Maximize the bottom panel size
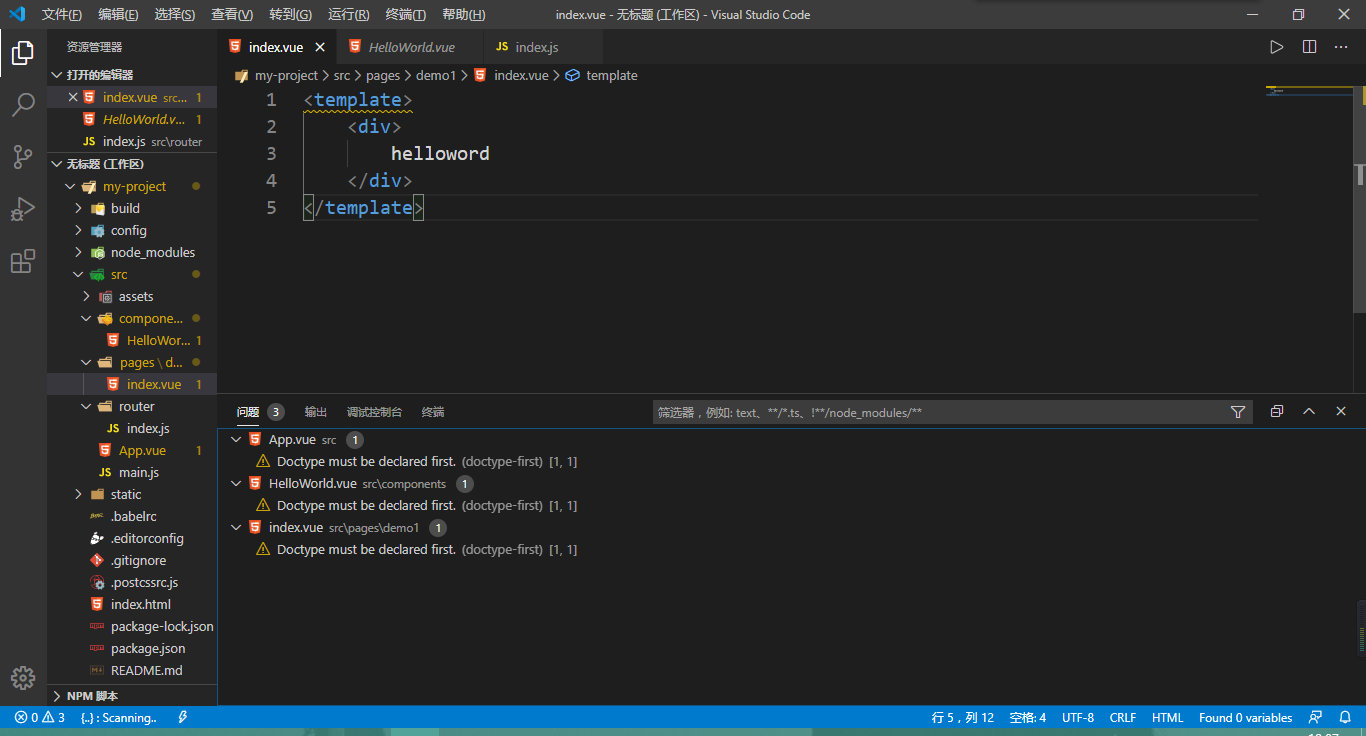This screenshot has height=736, width=1366. pos(1309,411)
